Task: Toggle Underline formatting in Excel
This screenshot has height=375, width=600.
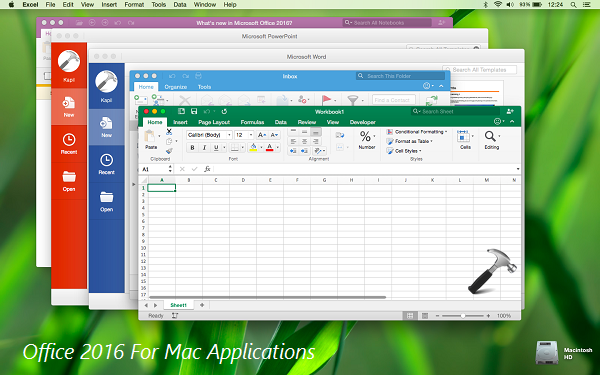Action: (x=216, y=148)
